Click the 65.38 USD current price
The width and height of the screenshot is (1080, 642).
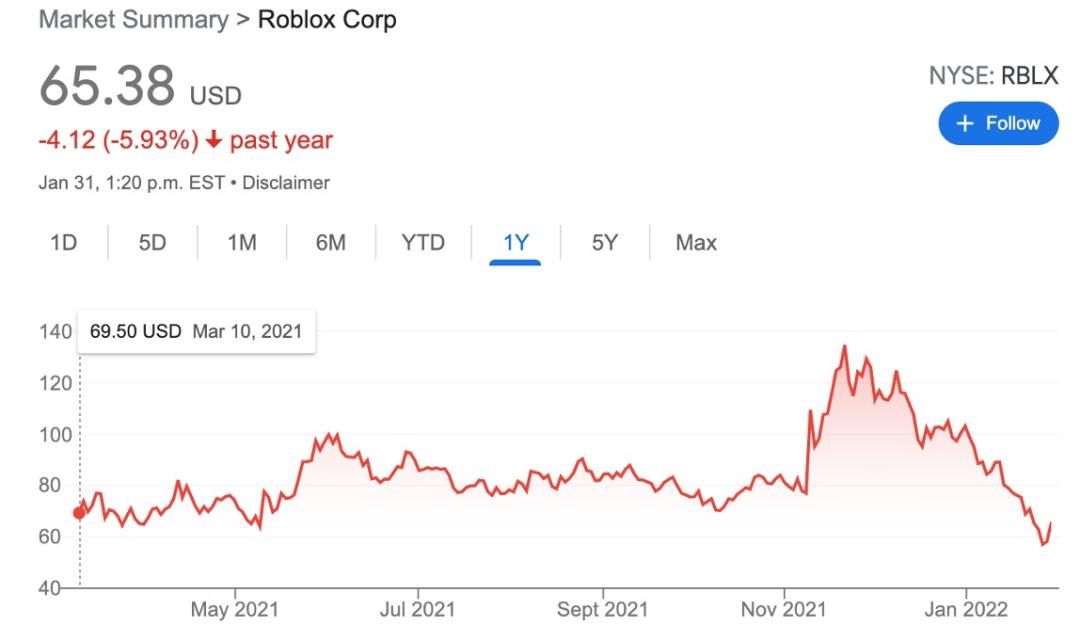click(x=140, y=88)
